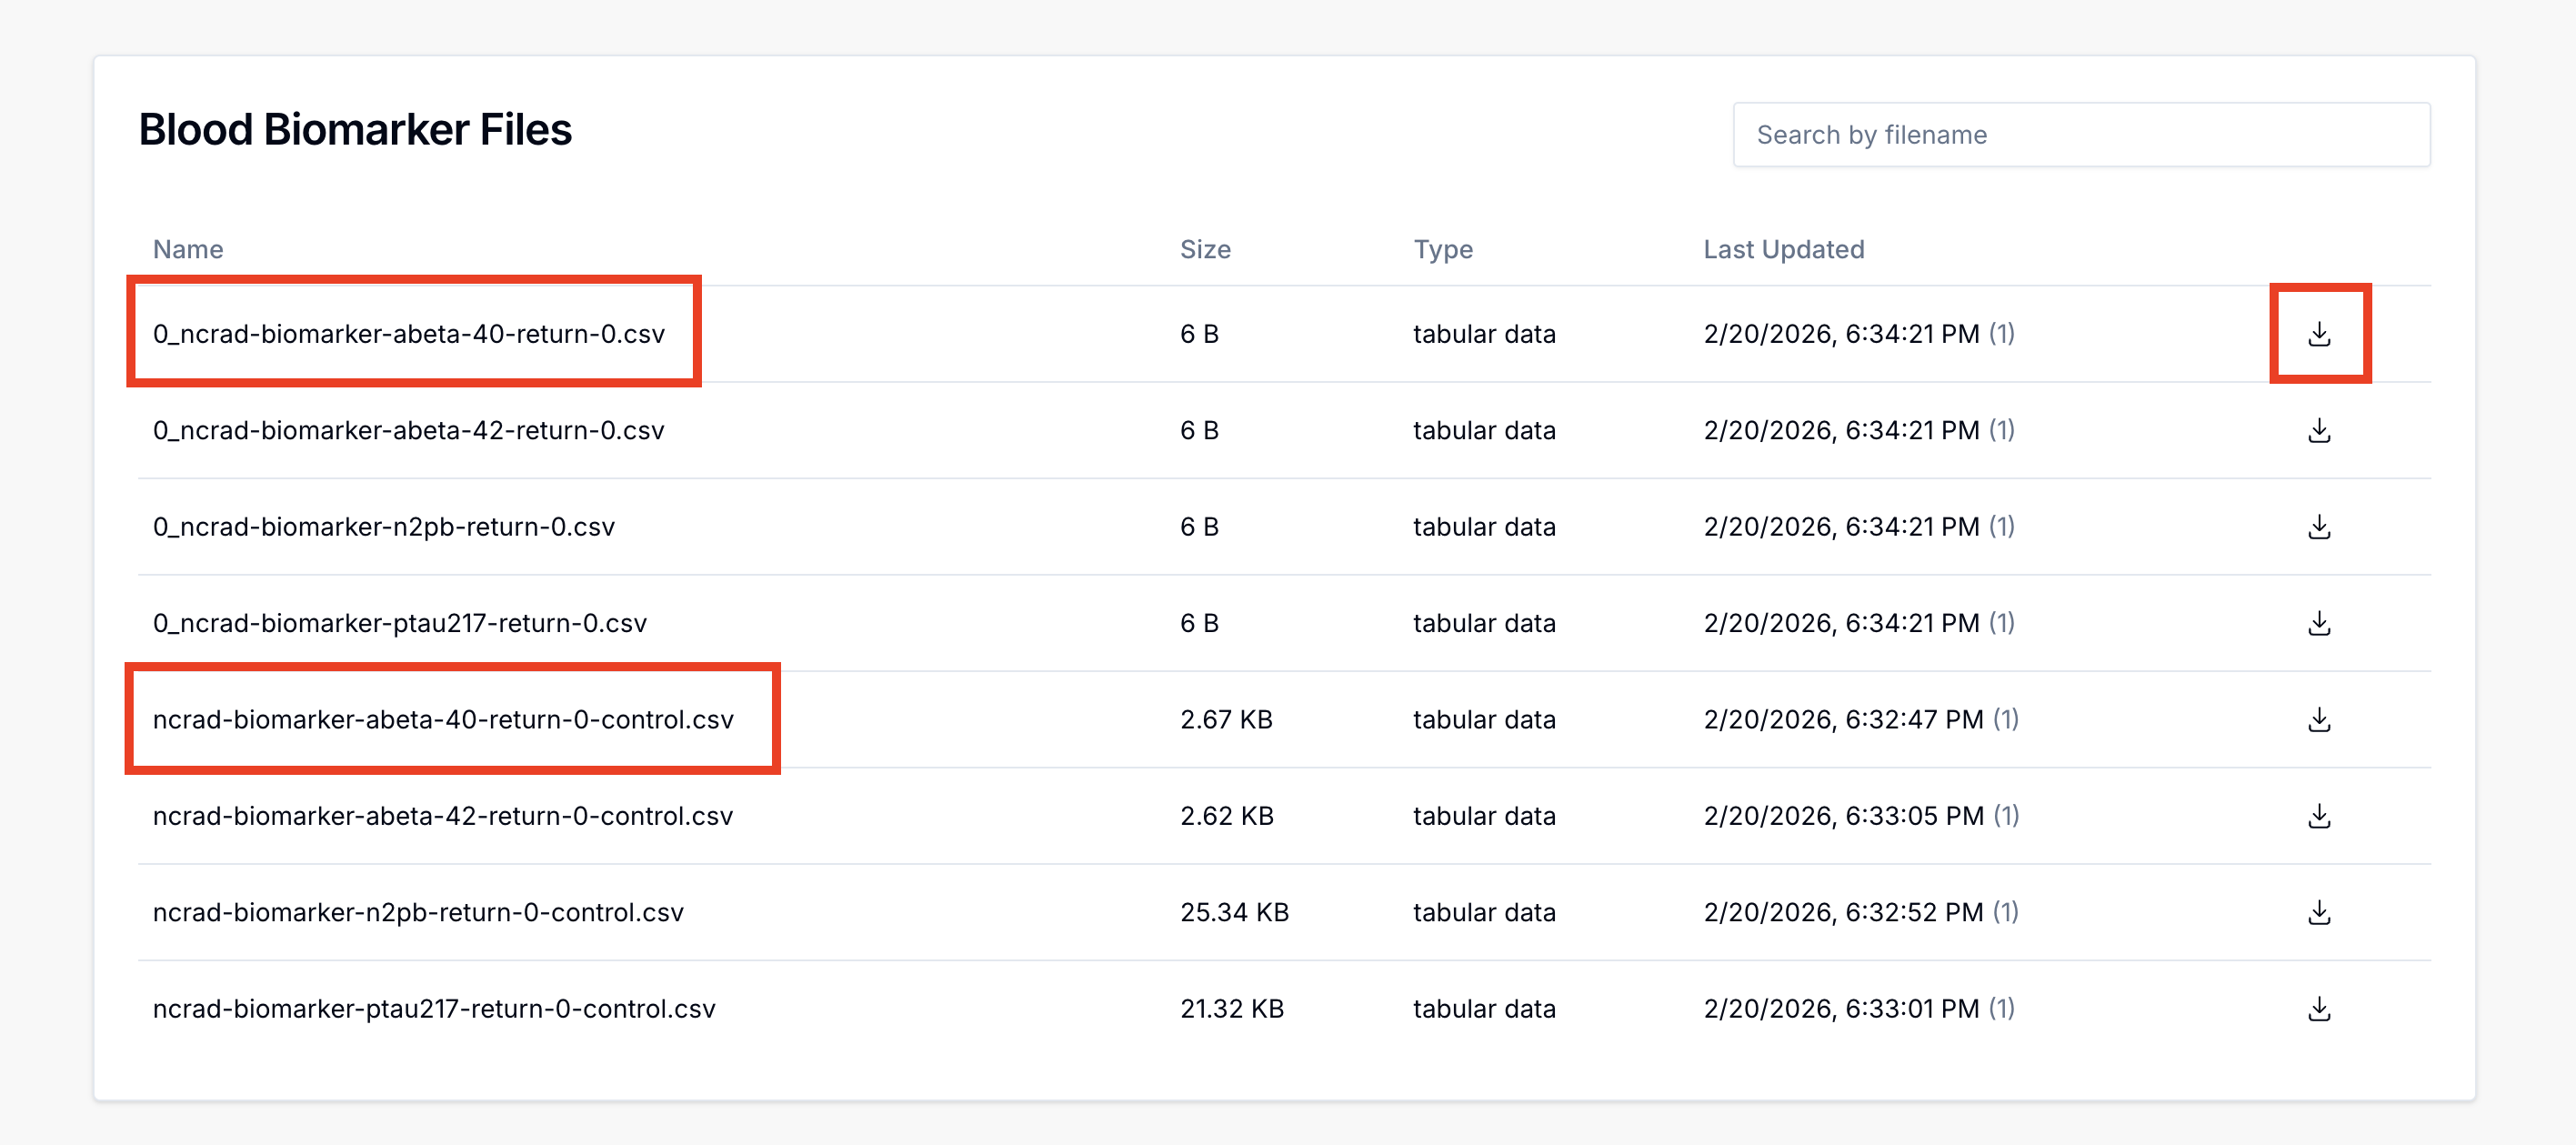Select the ncrad-biomarker-abeta-40-return-0-control.csv file
Viewport: 2576px width, 1145px height.
click(444, 718)
